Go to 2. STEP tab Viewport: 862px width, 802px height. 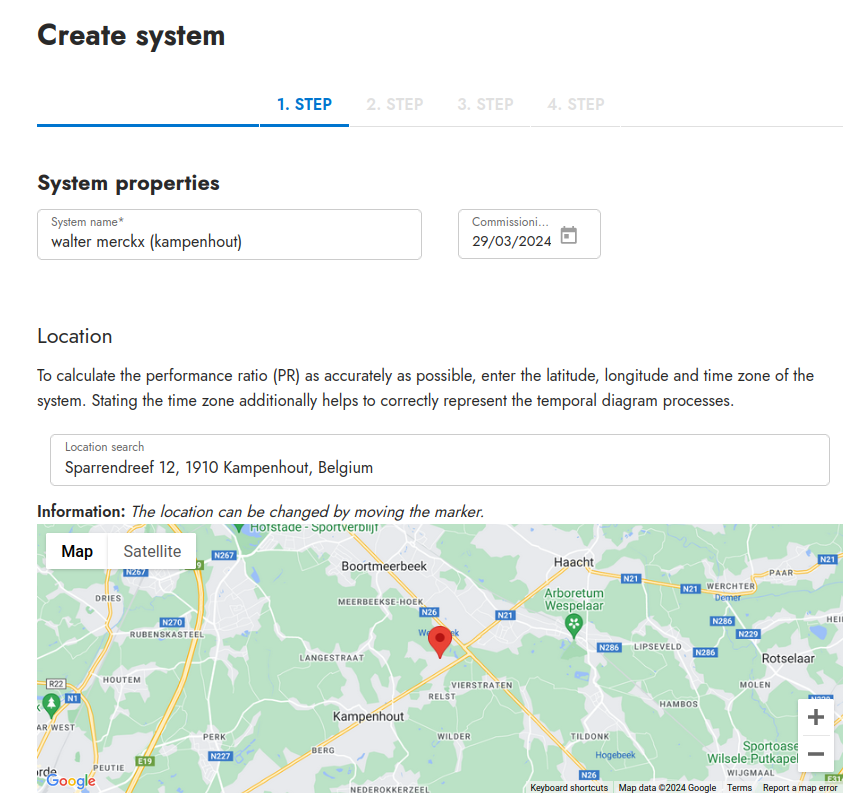point(394,104)
